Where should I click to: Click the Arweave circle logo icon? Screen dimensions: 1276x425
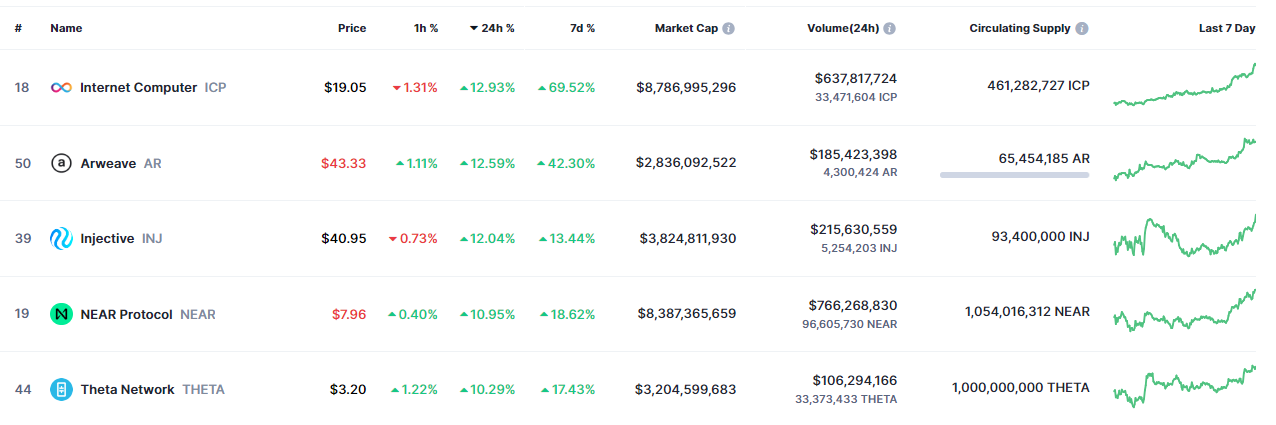click(x=61, y=163)
